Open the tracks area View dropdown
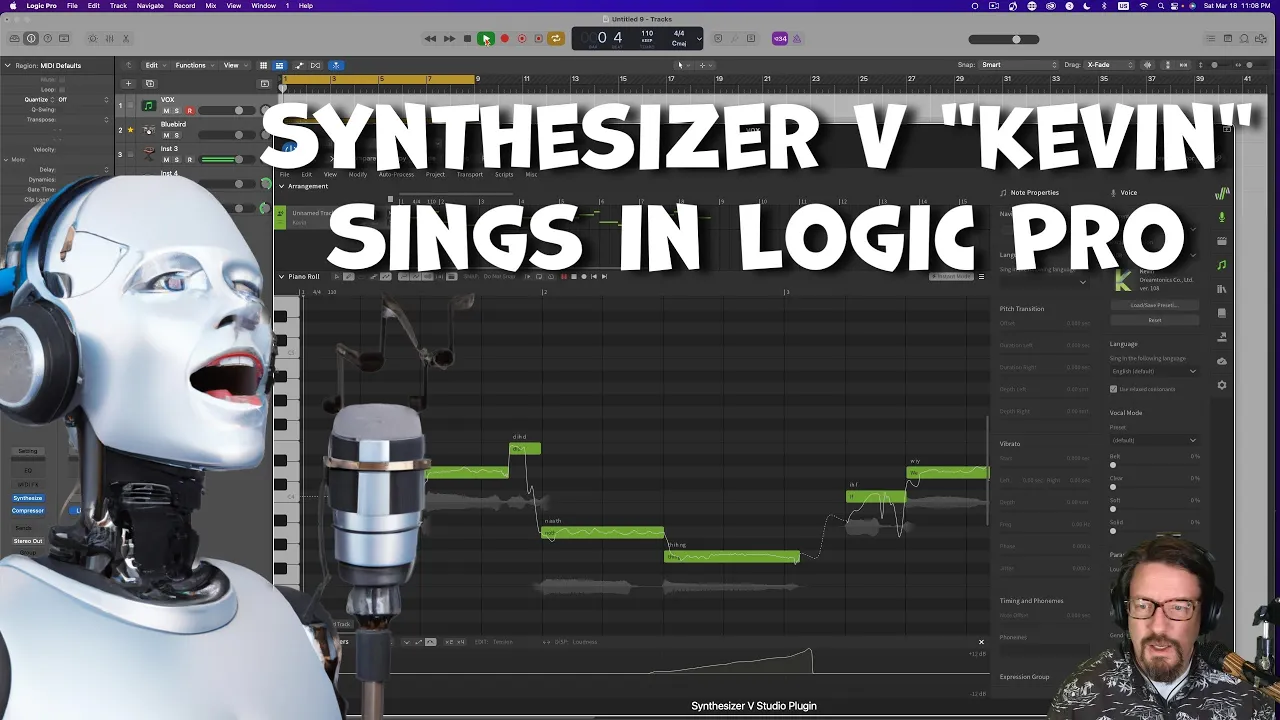1280x720 pixels. click(233, 65)
